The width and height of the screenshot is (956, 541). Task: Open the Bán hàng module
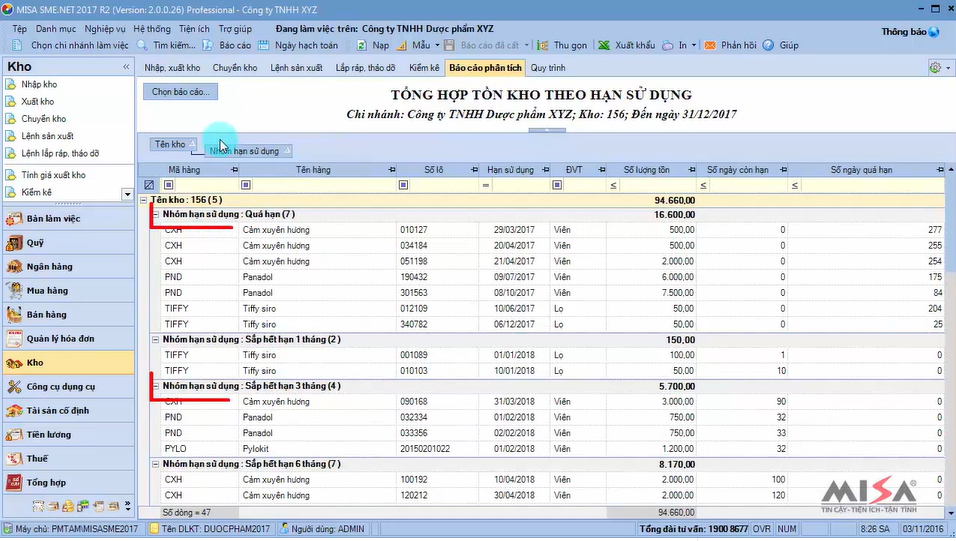(x=68, y=315)
